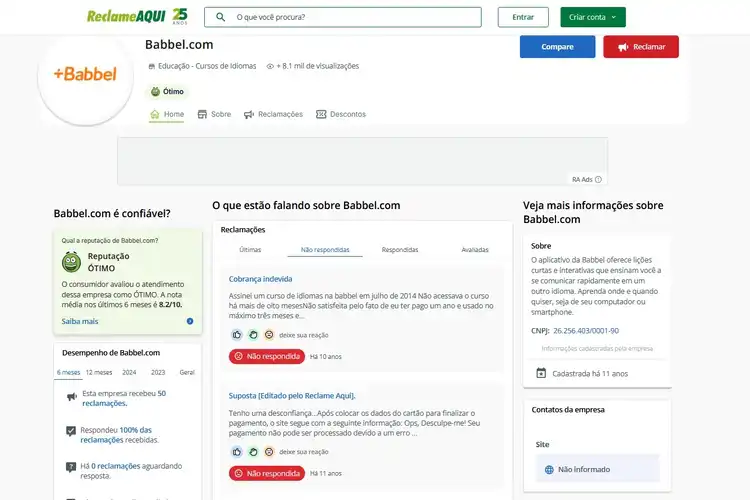Click the calendar icon by Cadastrada há 11 anos
Image resolution: width=750 pixels, height=500 pixels.
[x=541, y=373]
